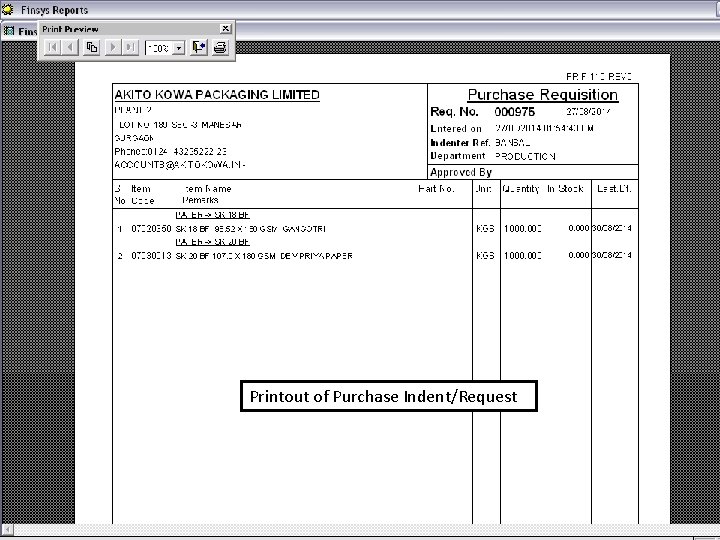Click the Phone number line
720x540 pixels.
coord(170,152)
